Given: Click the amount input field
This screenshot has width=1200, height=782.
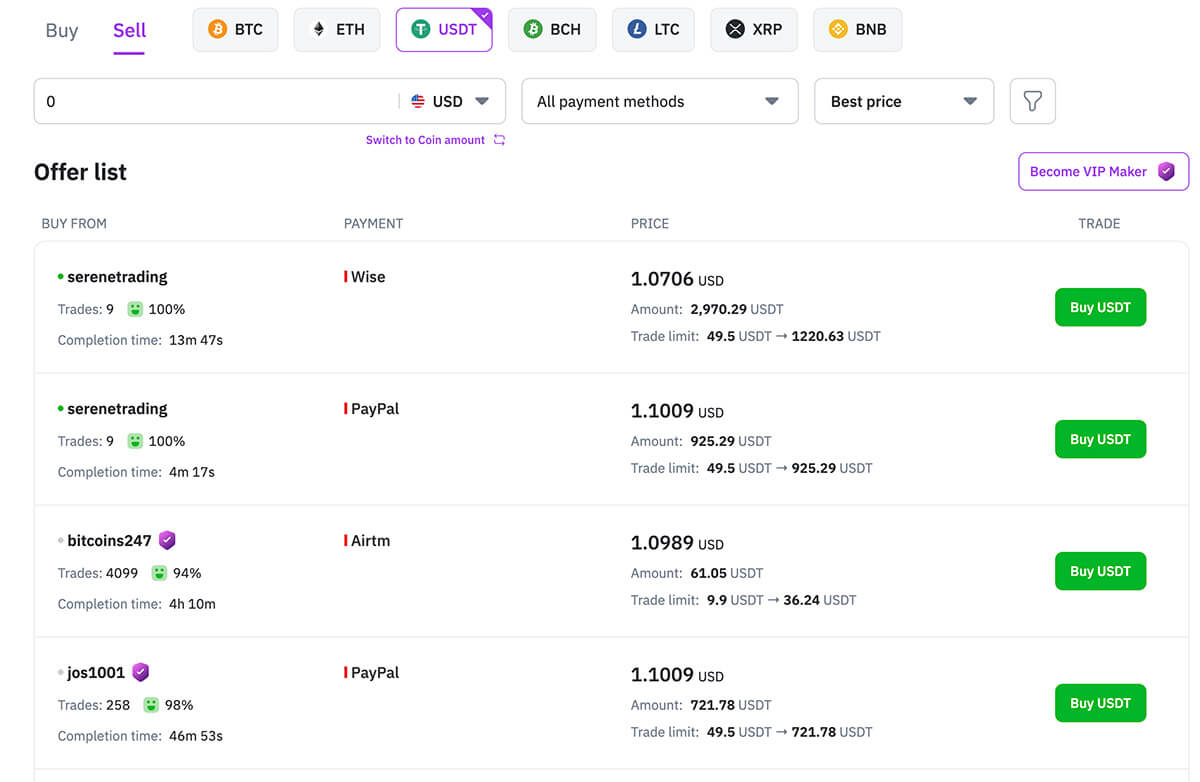Looking at the screenshot, I should [x=215, y=101].
